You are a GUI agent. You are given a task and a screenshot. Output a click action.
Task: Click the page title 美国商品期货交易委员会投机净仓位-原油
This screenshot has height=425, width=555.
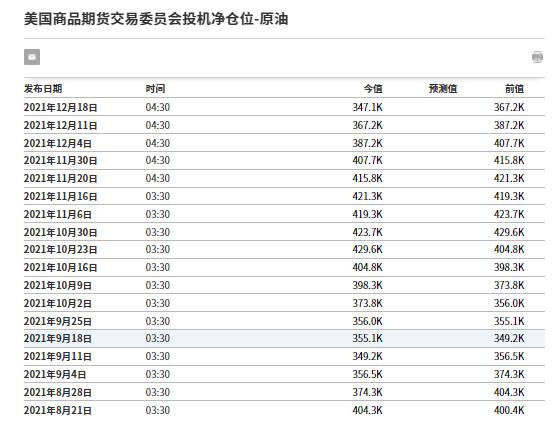[156, 19]
